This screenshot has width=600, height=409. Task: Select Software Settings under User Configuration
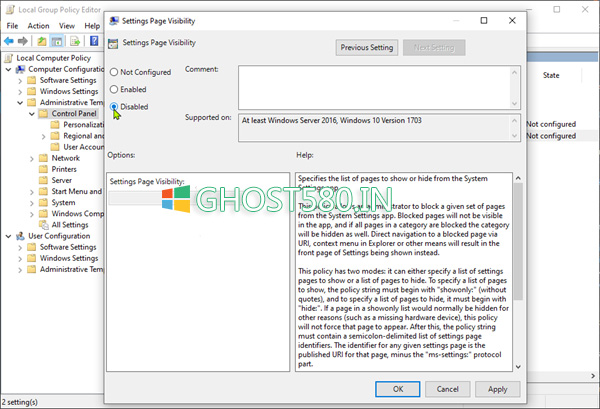point(68,247)
